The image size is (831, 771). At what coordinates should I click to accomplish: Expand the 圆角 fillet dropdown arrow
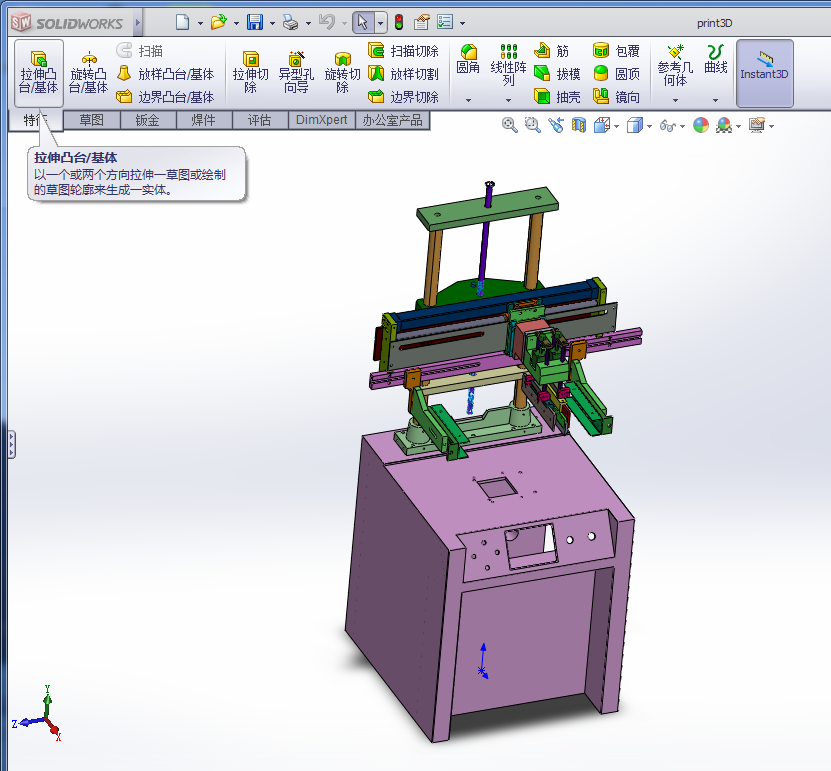pyautogui.click(x=468, y=100)
